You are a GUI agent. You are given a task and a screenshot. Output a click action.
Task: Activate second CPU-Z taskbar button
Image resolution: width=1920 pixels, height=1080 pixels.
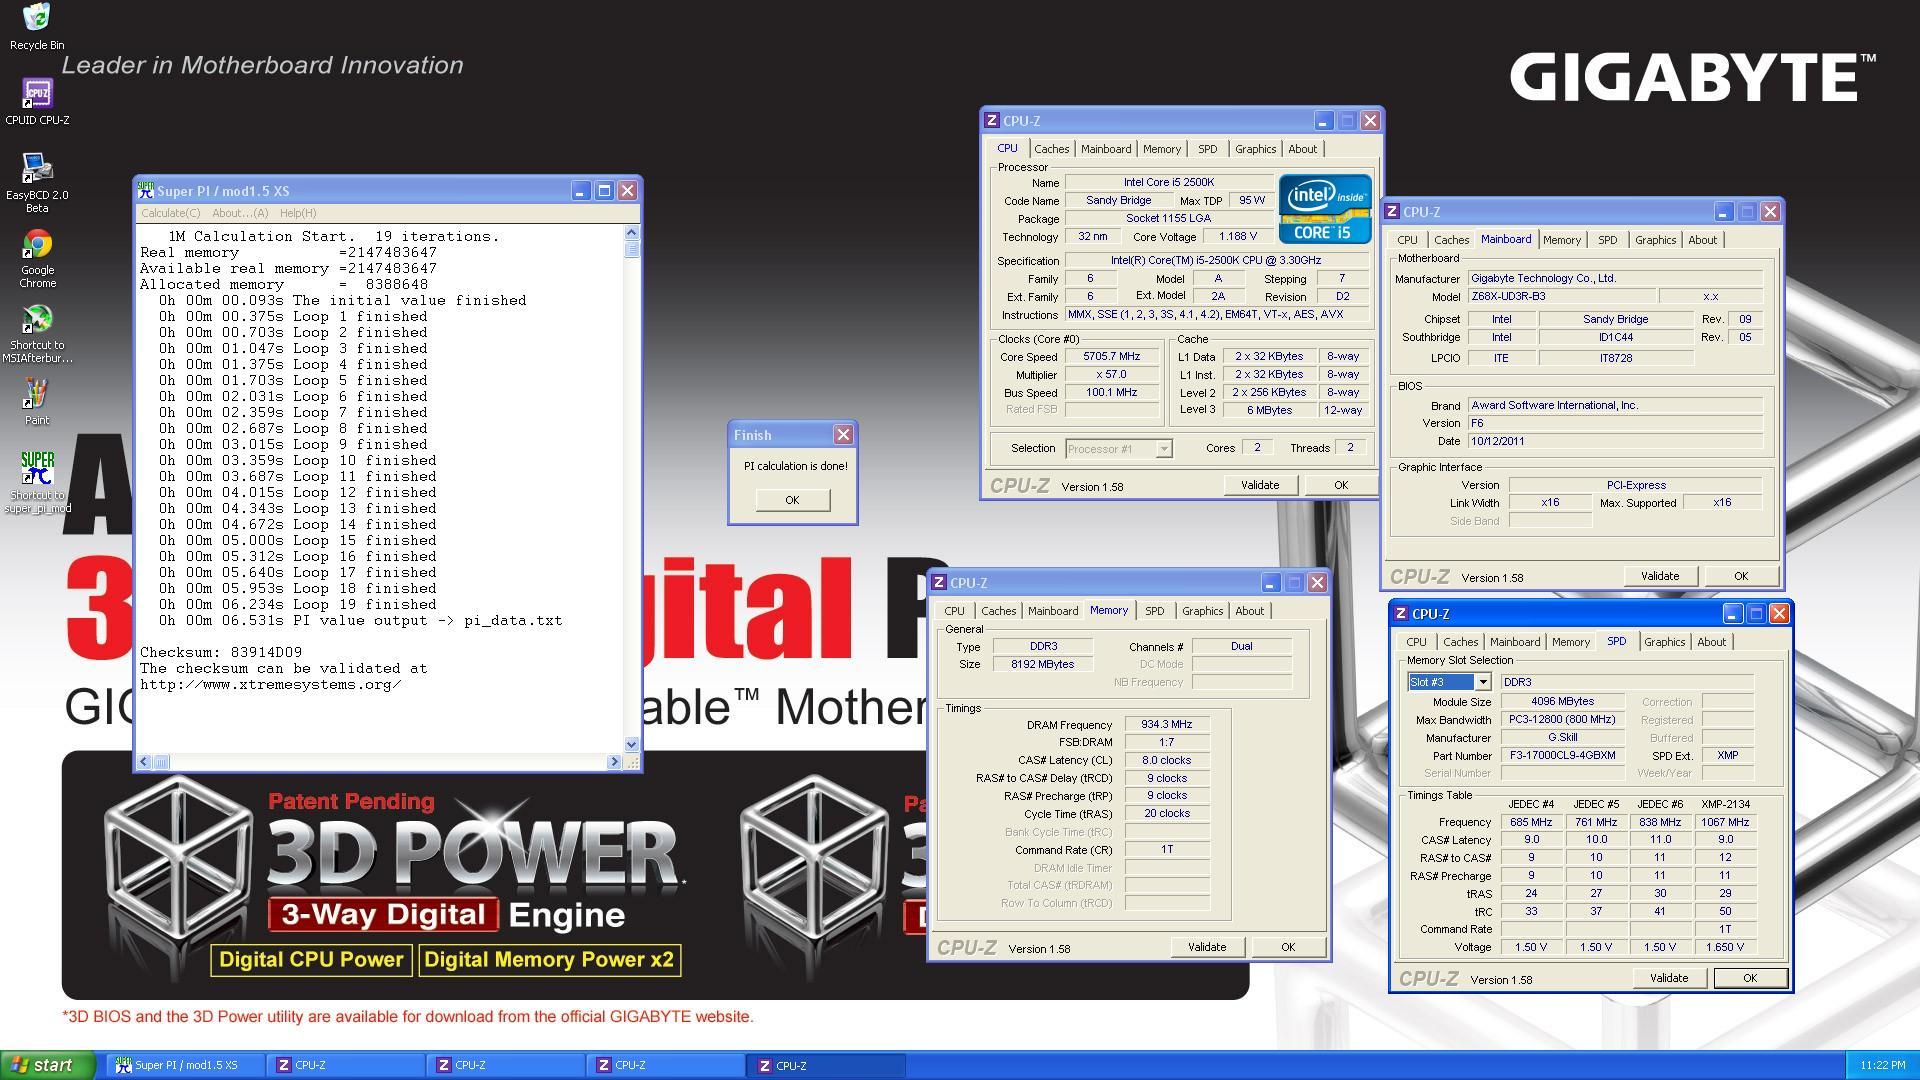coord(505,1065)
